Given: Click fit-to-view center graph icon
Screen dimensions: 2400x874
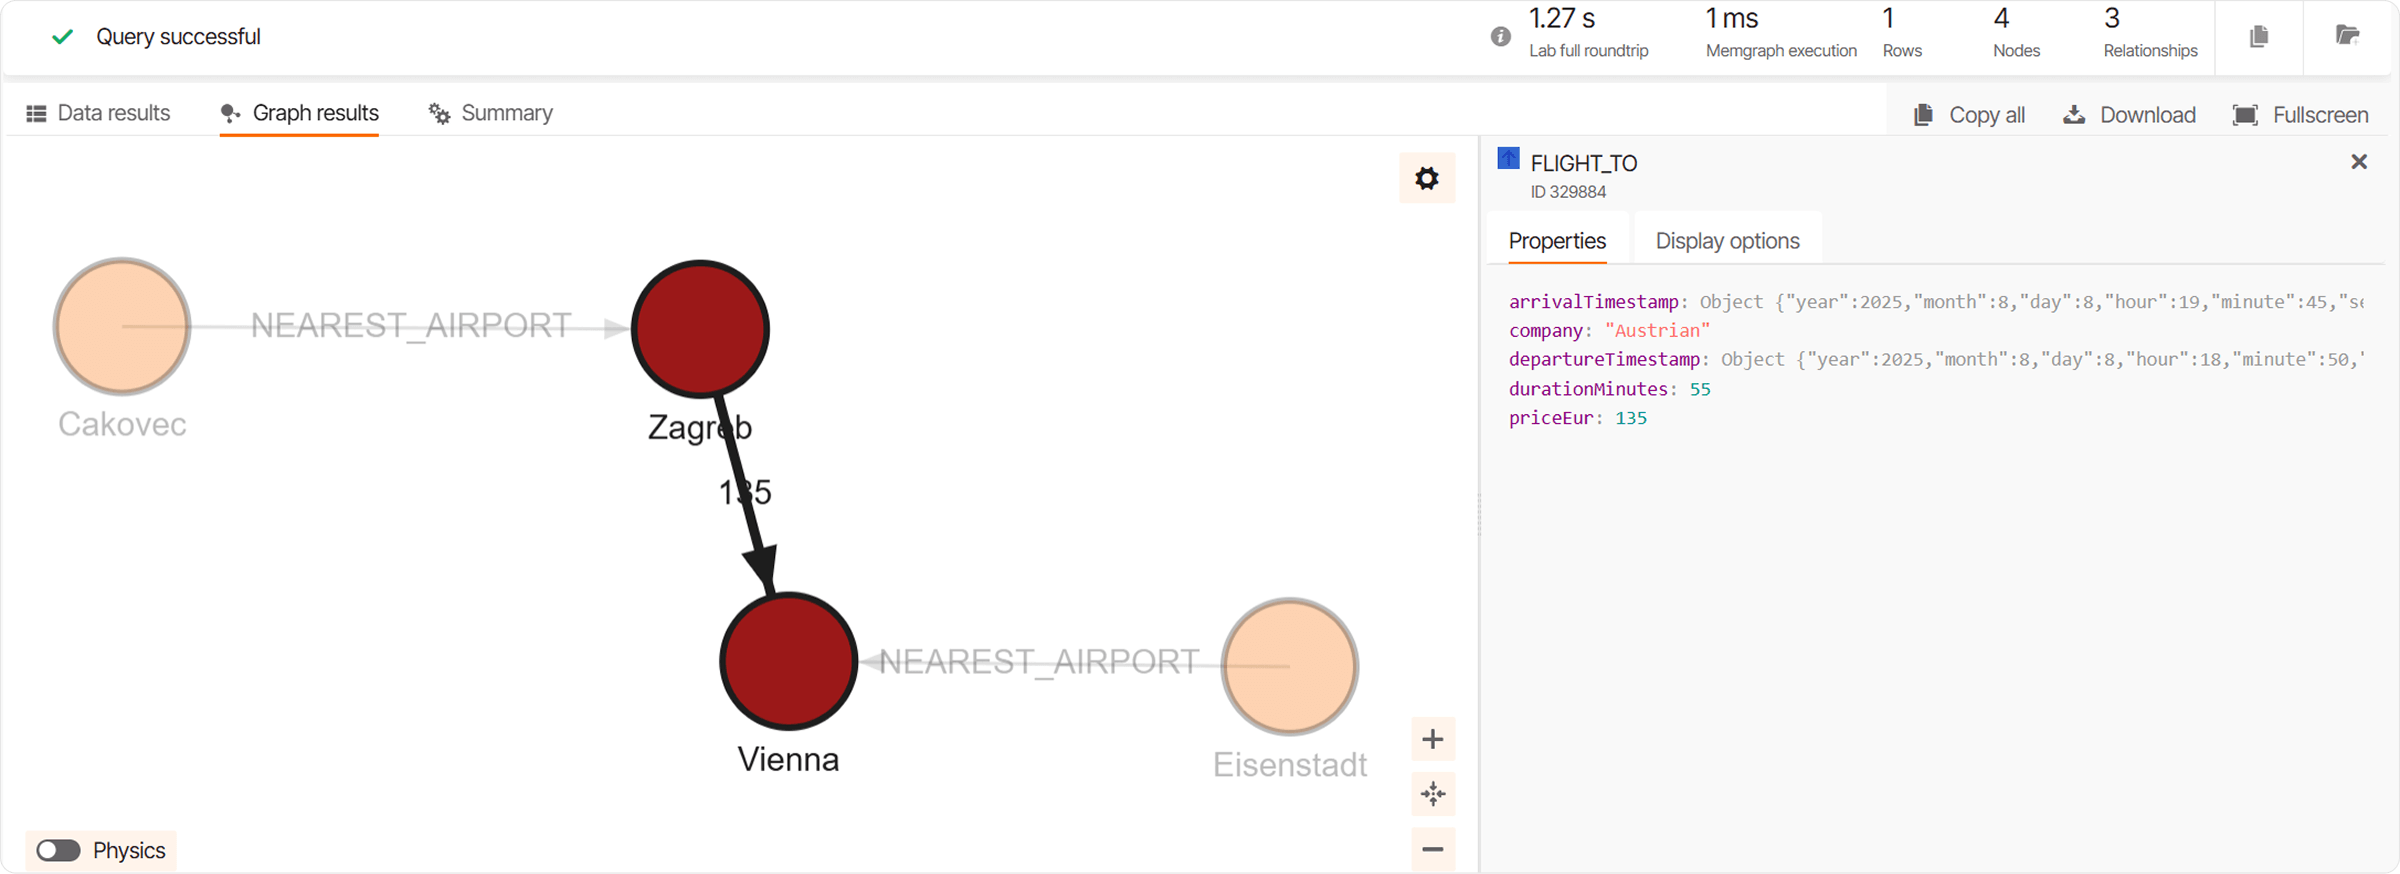Looking at the screenshot, I should 1432,794.
